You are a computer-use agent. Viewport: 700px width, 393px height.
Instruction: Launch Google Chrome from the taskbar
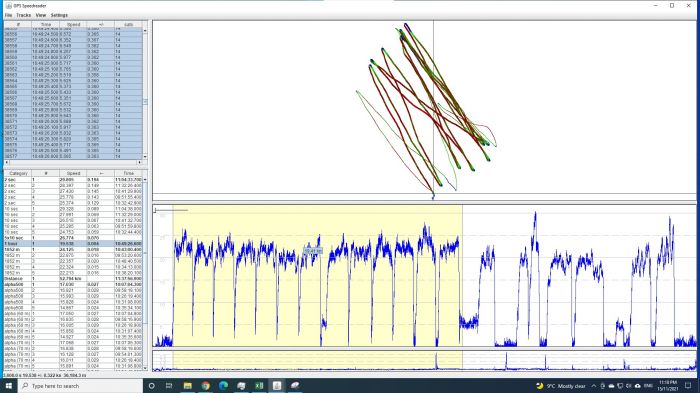[205, 385]
